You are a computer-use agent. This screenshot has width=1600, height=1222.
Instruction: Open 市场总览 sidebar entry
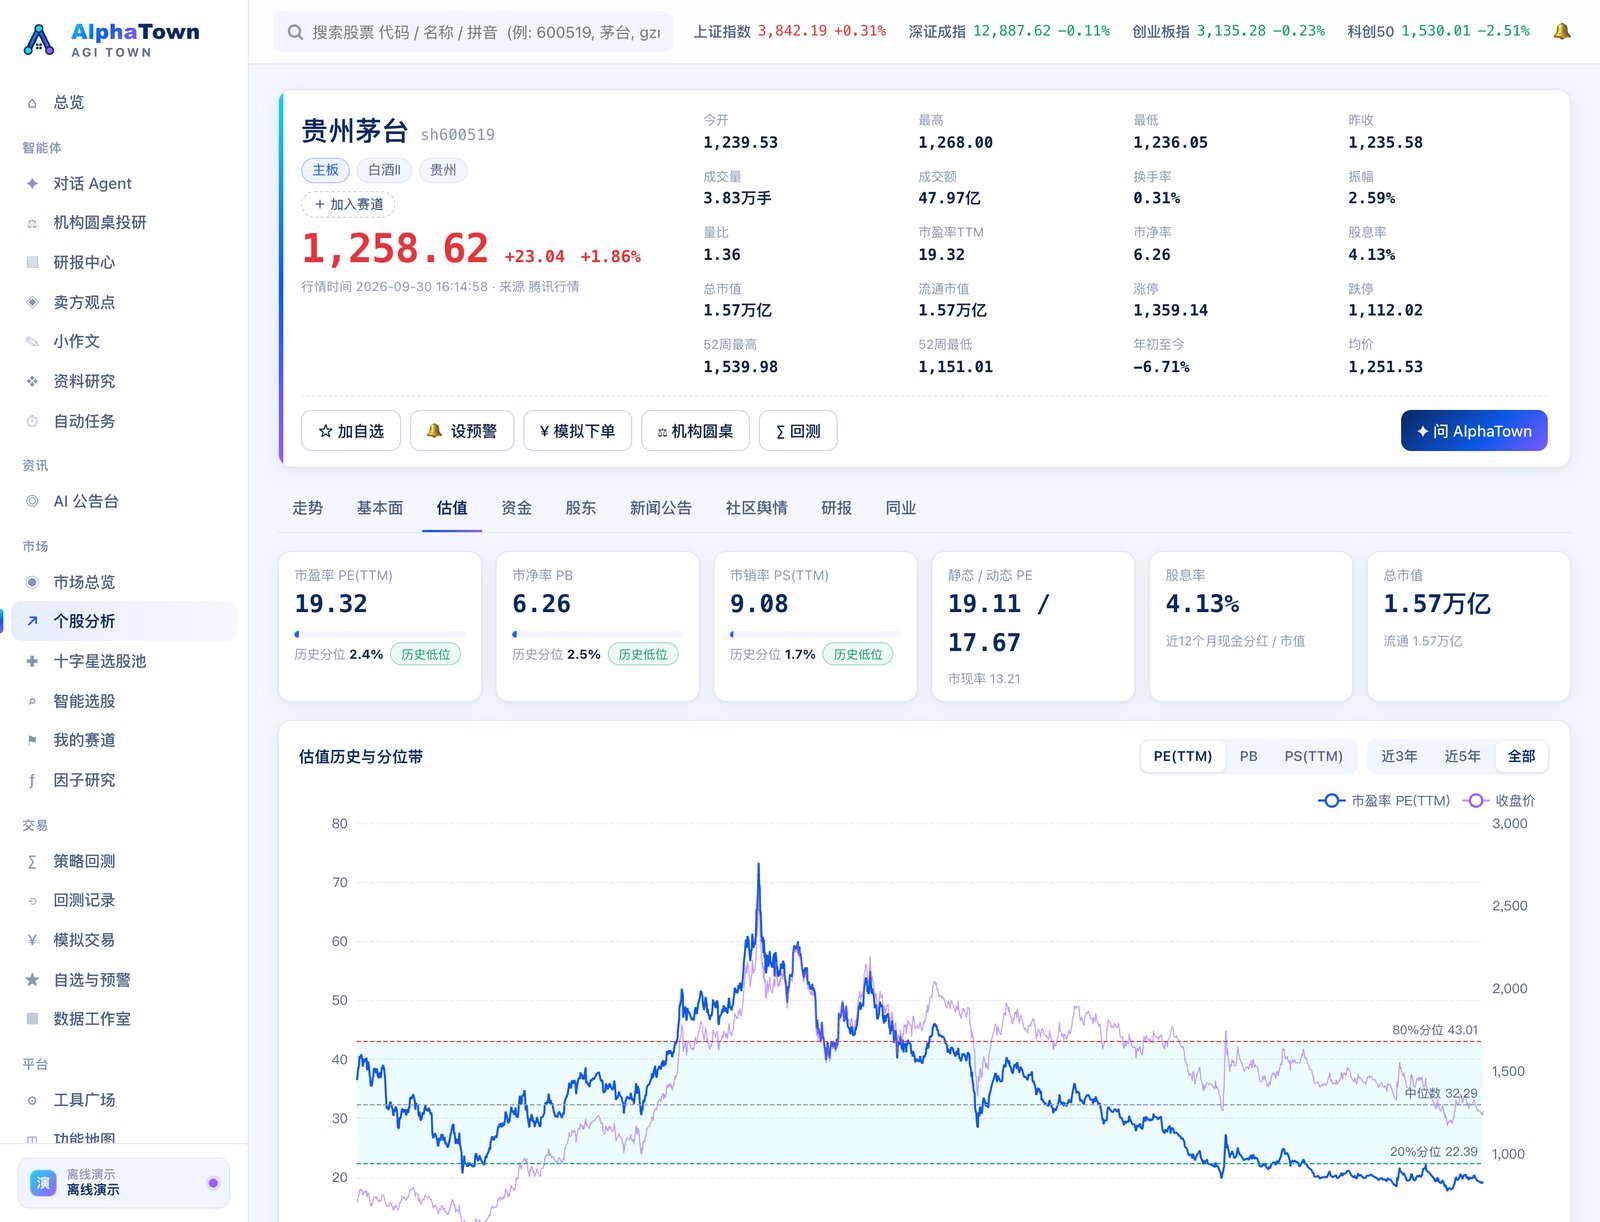124,582
